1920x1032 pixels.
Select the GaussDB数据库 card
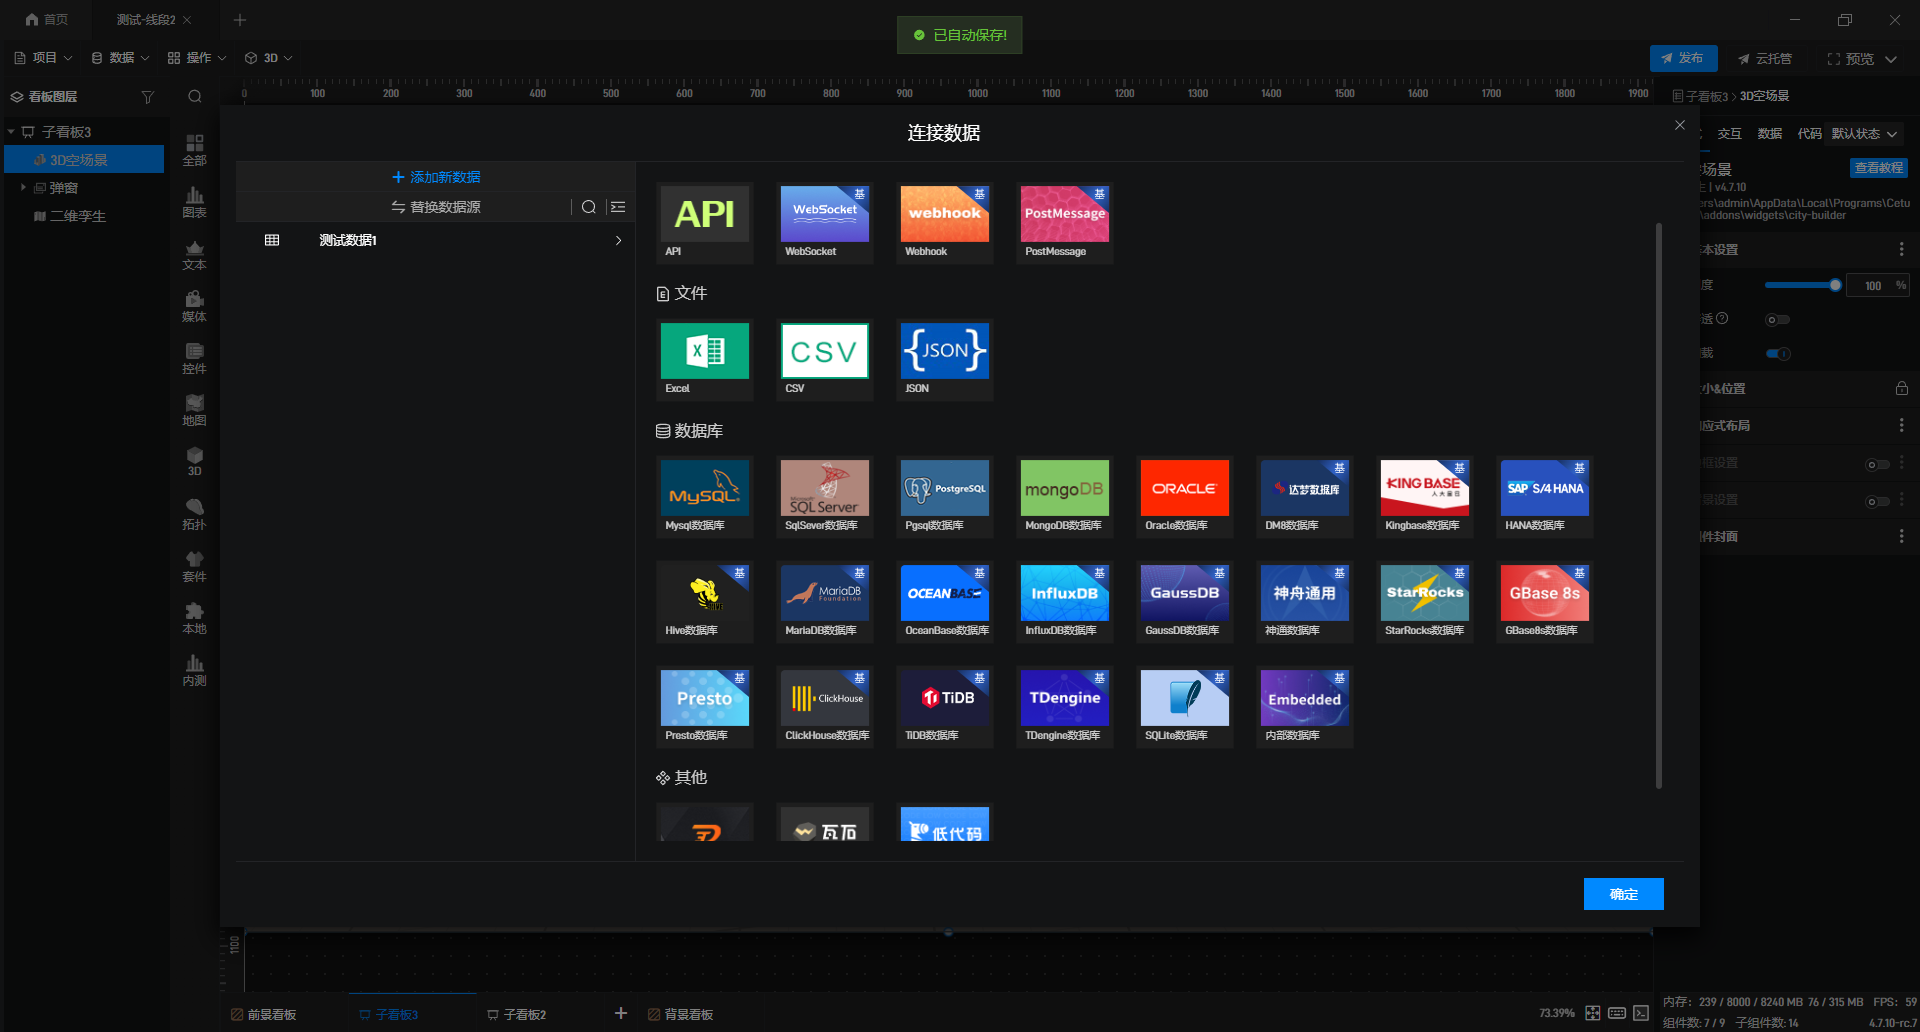point(1185,602)
